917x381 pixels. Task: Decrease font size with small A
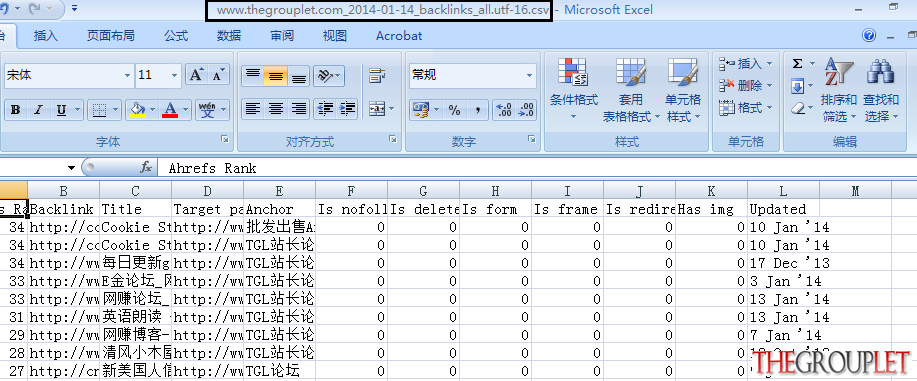[x=218, y=75]
